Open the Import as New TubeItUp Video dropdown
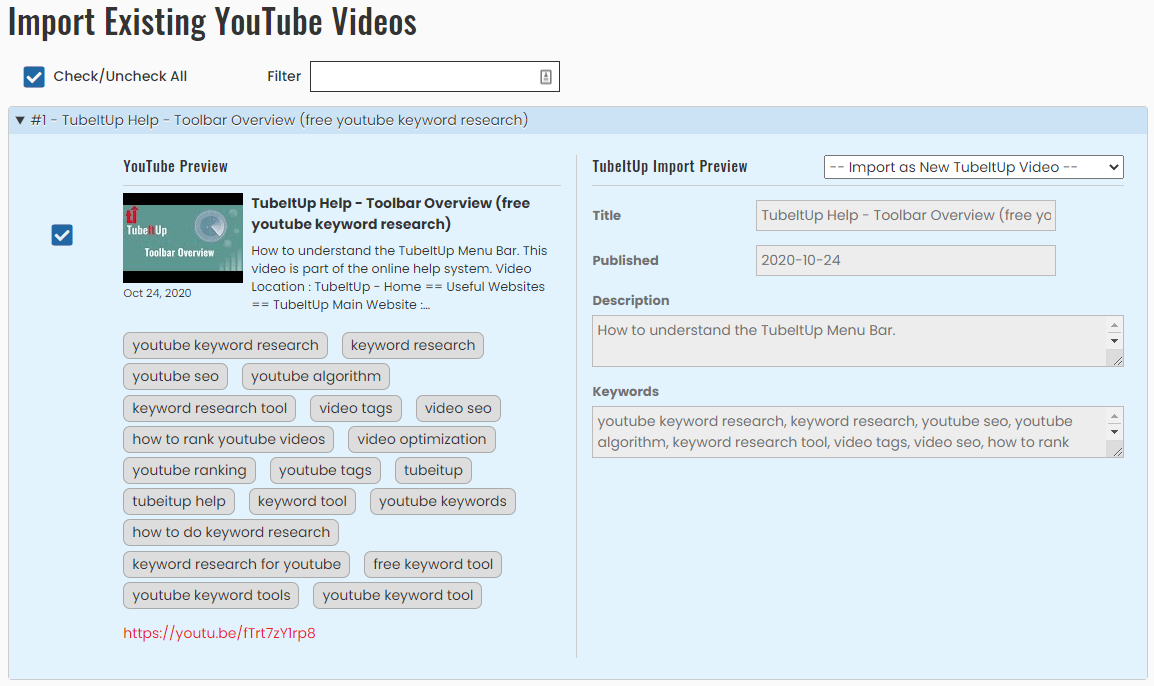The image size is (1154, 686). click(x=973, y=167)
